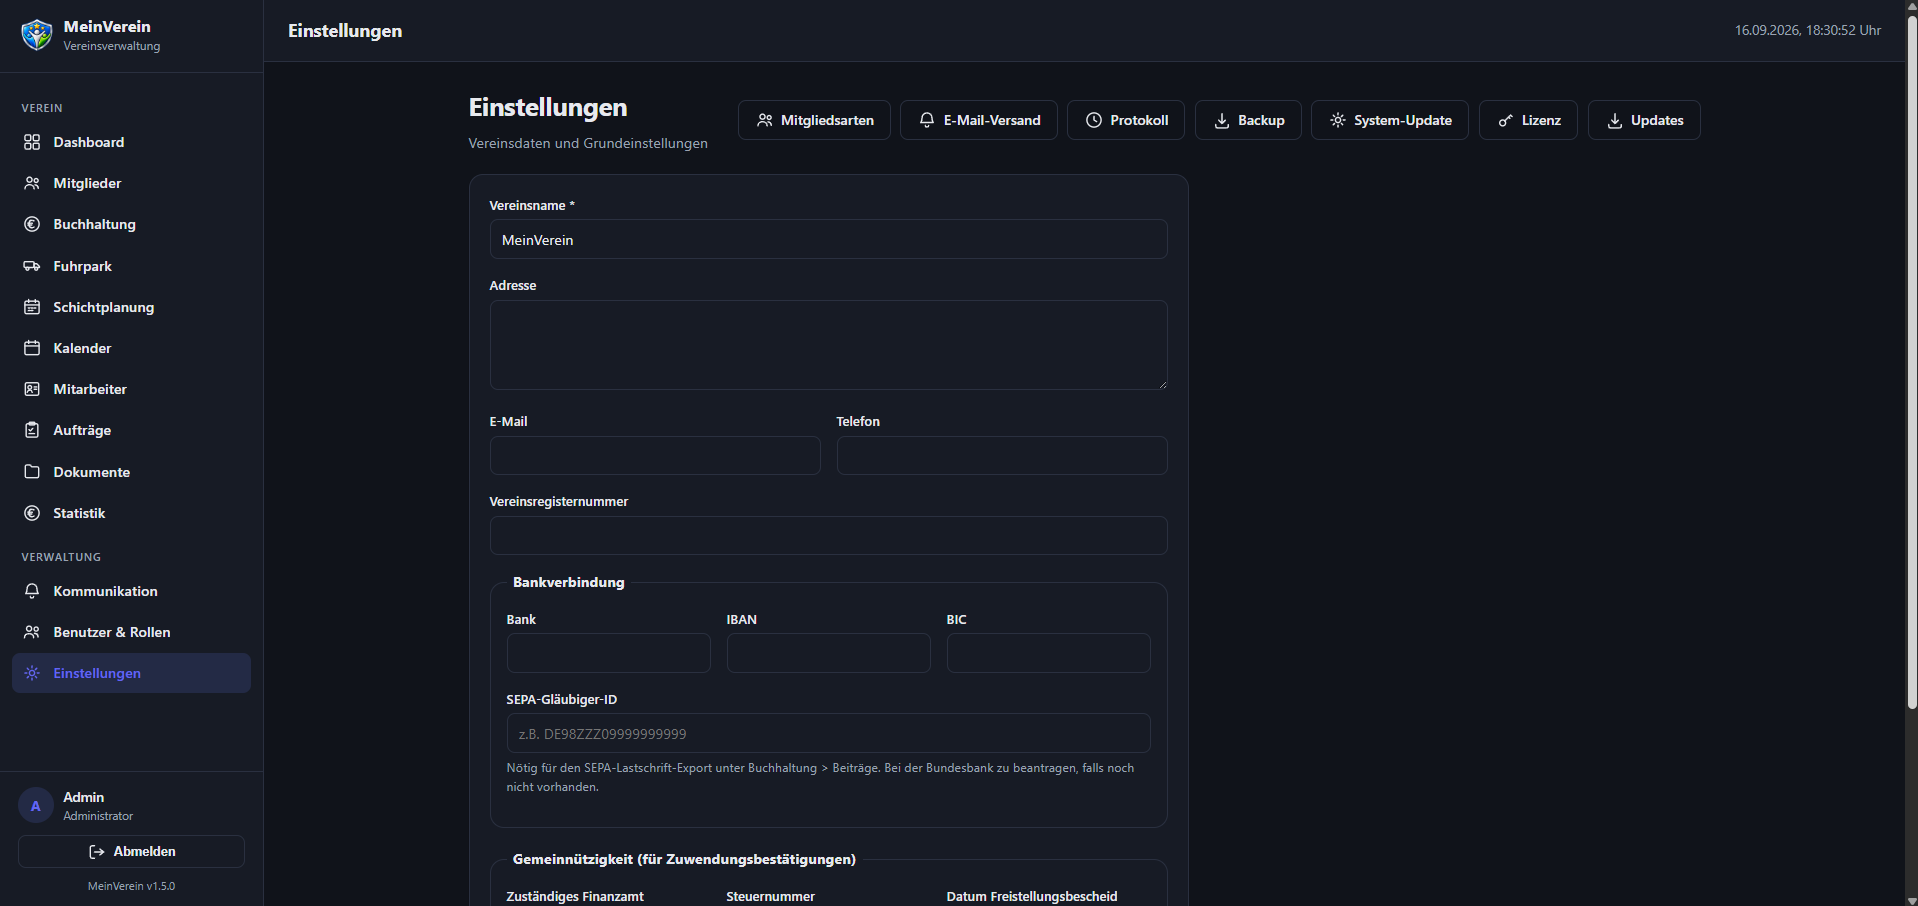Click the Zuständiges Finanzamt label

click(575, 896)
